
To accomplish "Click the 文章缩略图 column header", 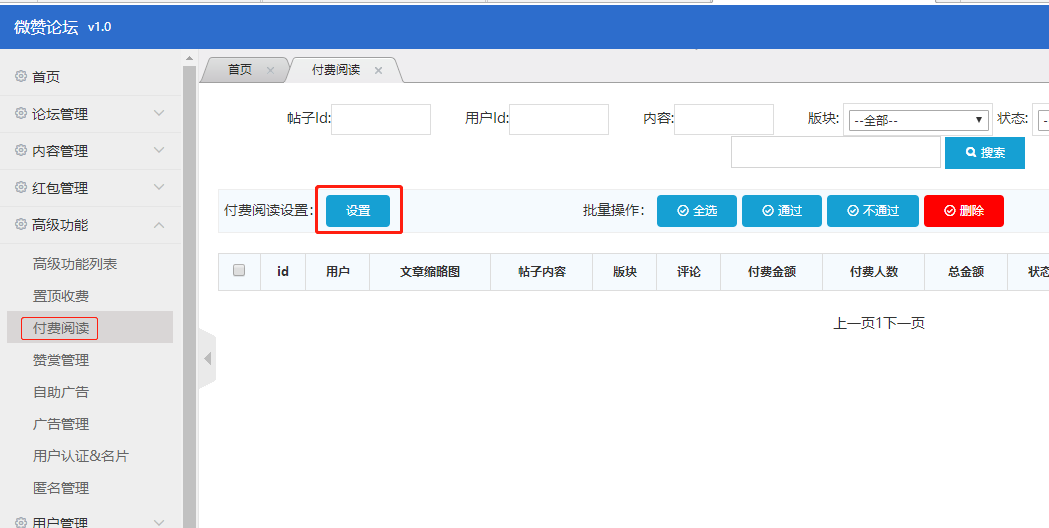I will pos(430,272).
